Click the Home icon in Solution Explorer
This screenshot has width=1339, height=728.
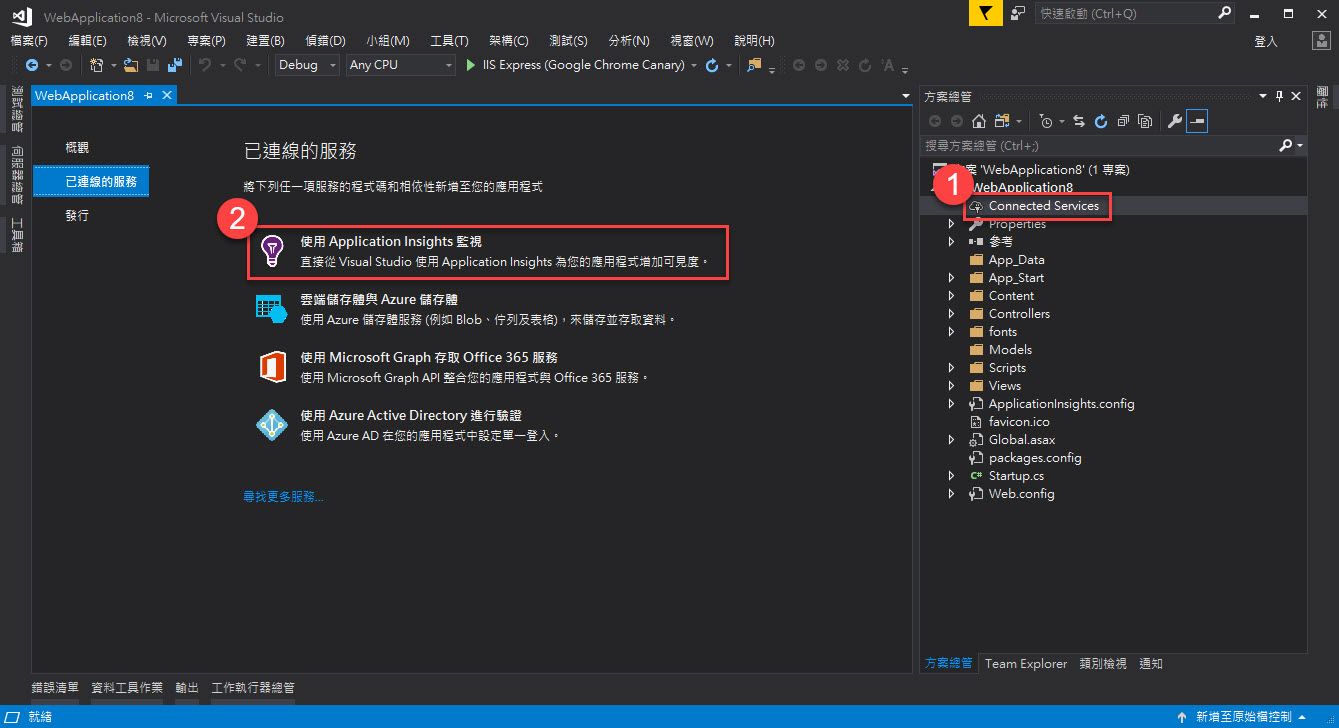[x=978, y=121]
